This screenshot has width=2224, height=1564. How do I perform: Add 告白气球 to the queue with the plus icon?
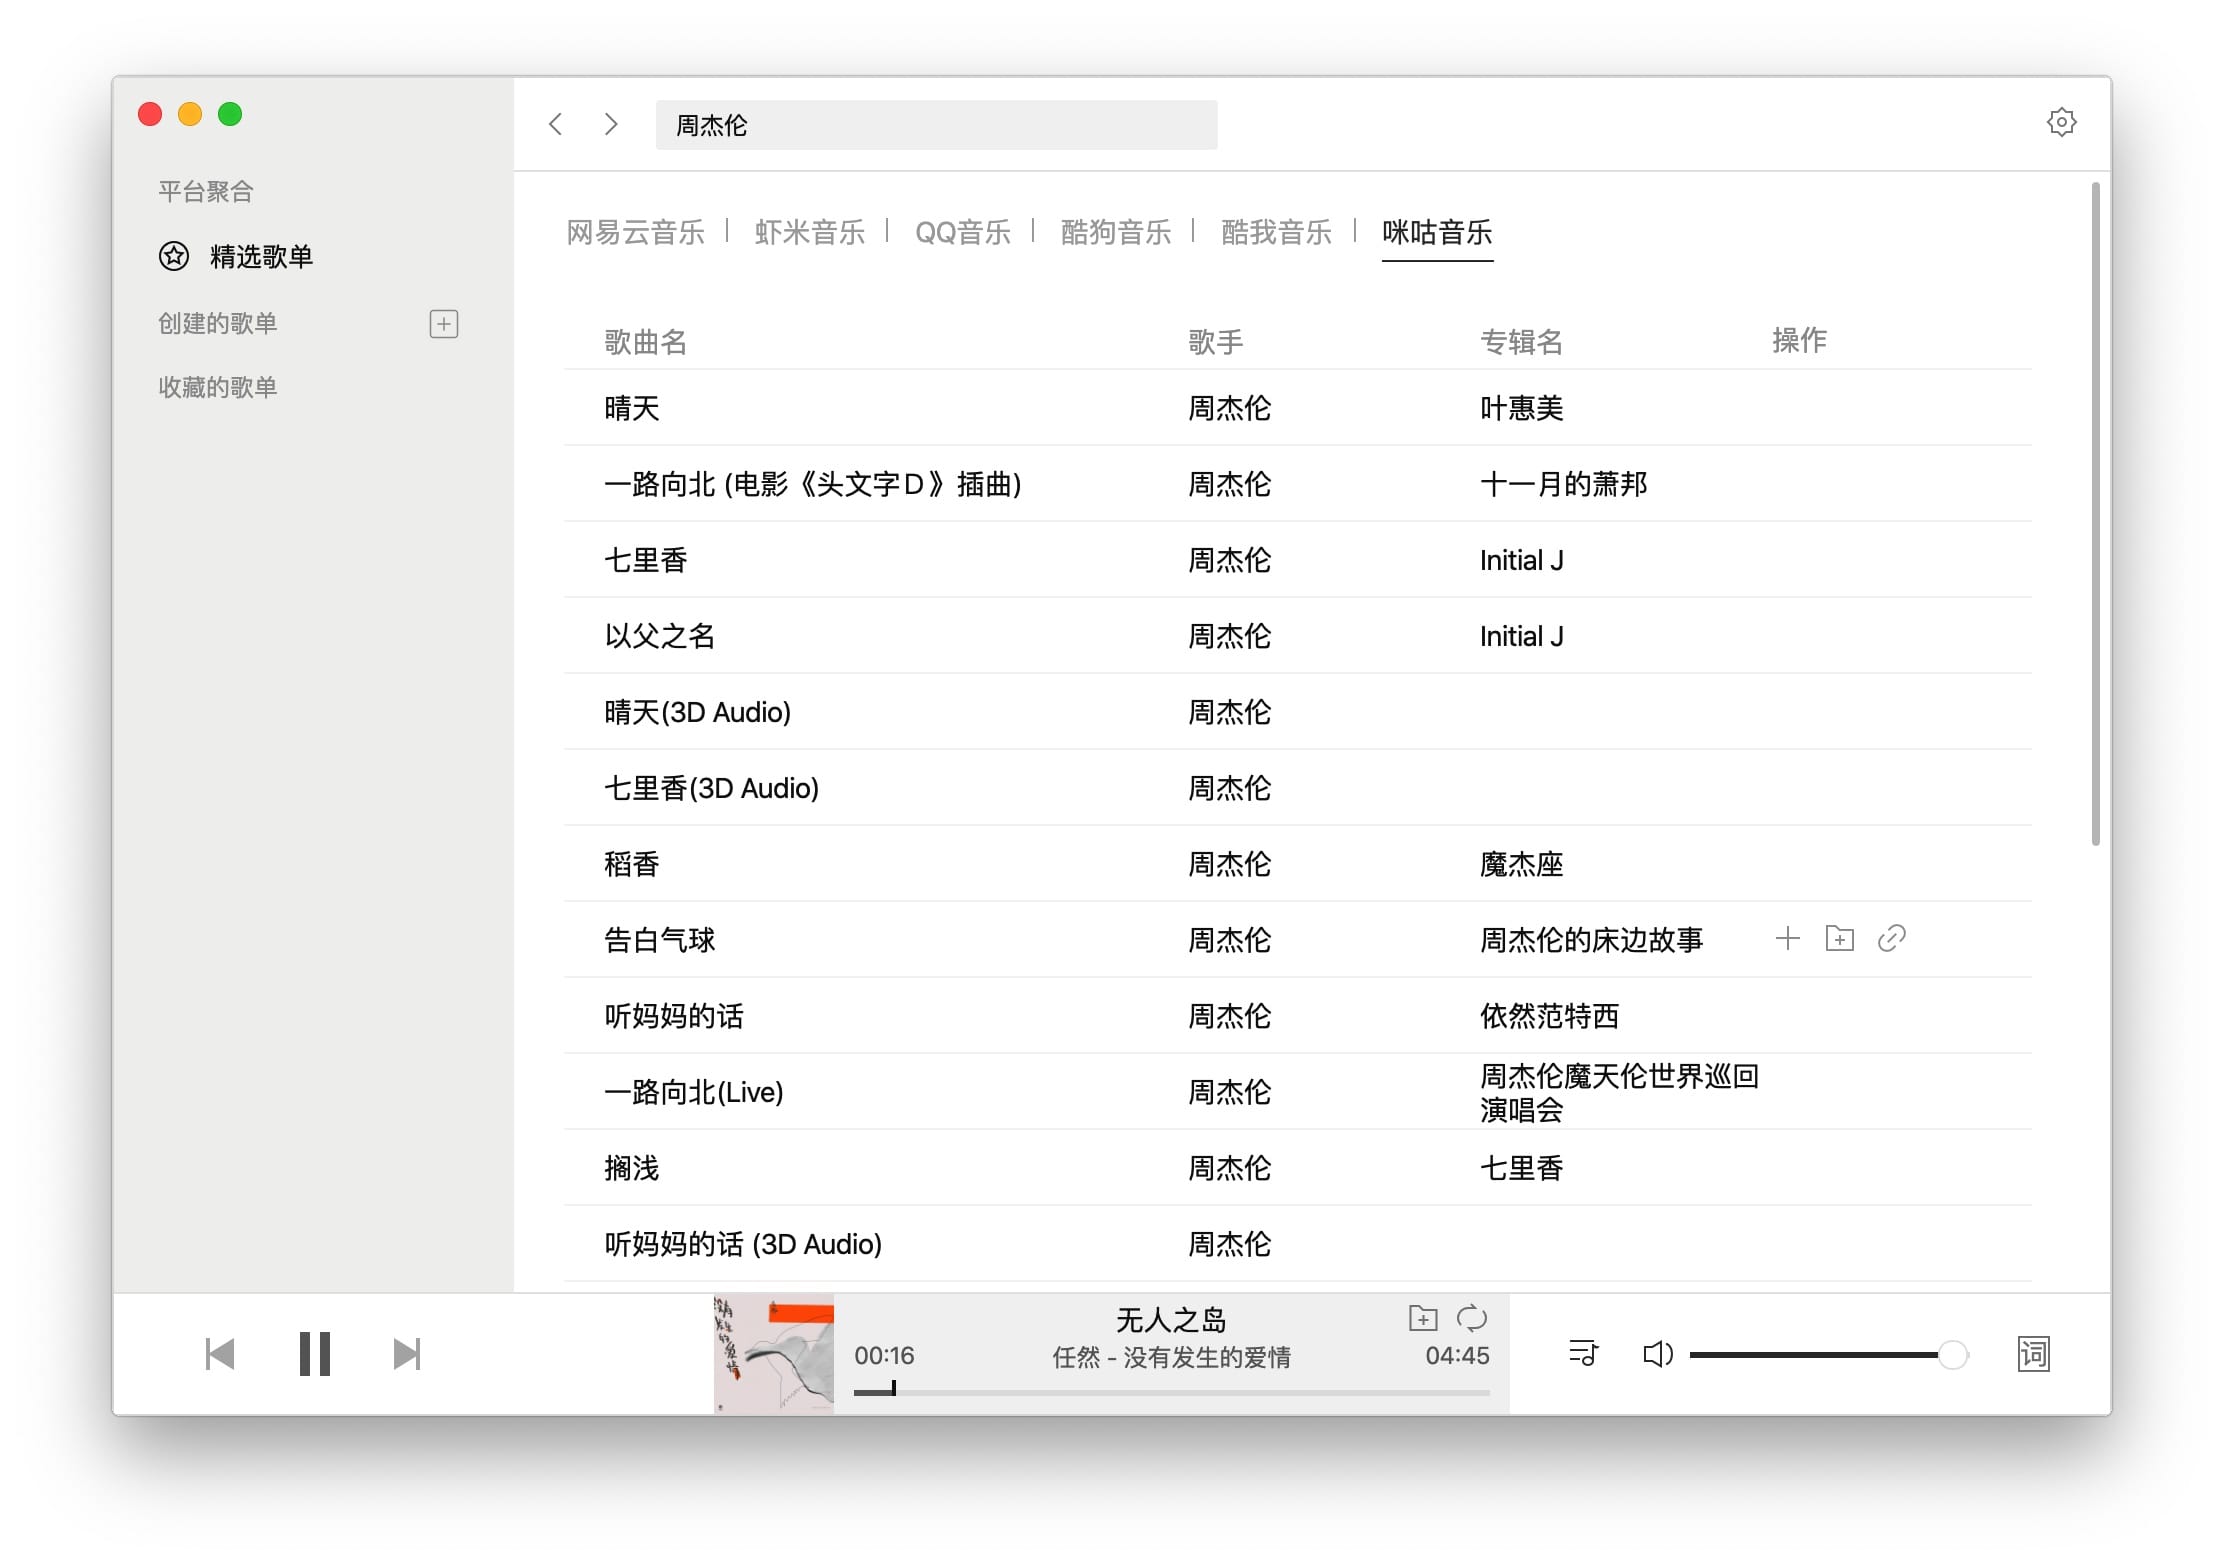click(1787, 939)
